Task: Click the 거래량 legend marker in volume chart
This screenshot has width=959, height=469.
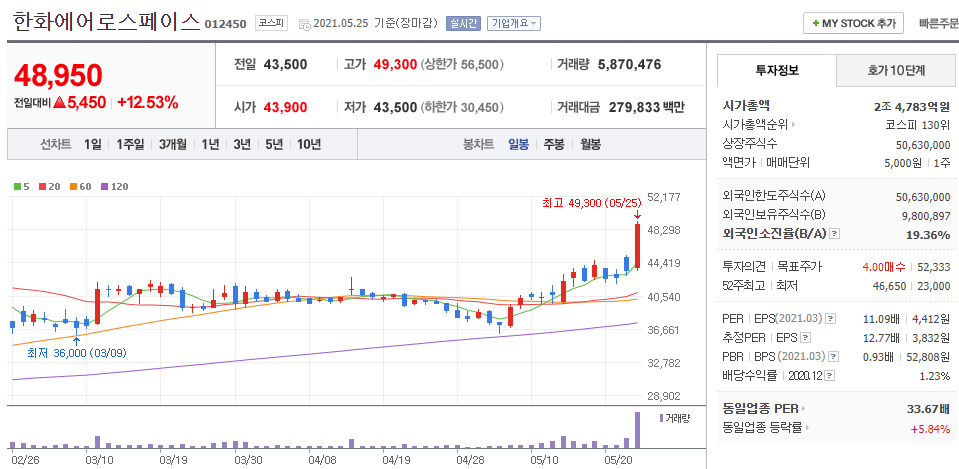Action: pyautogui.click(x=661, y=418)
